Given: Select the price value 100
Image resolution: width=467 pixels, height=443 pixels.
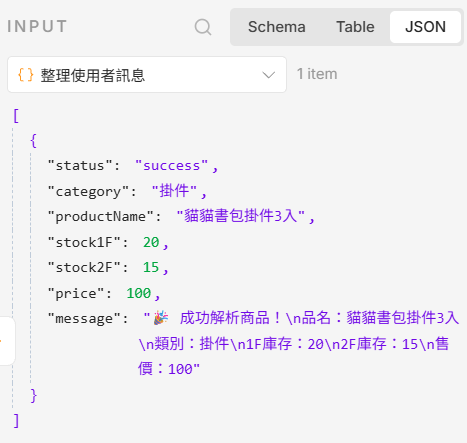Looking at the screenshot, I should [139, 293].
